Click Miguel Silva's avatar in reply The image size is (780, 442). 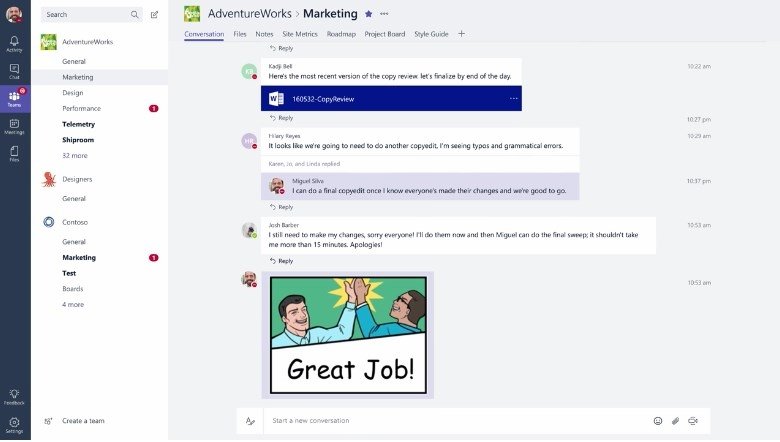pyautogui.click(x=277, y=185)
